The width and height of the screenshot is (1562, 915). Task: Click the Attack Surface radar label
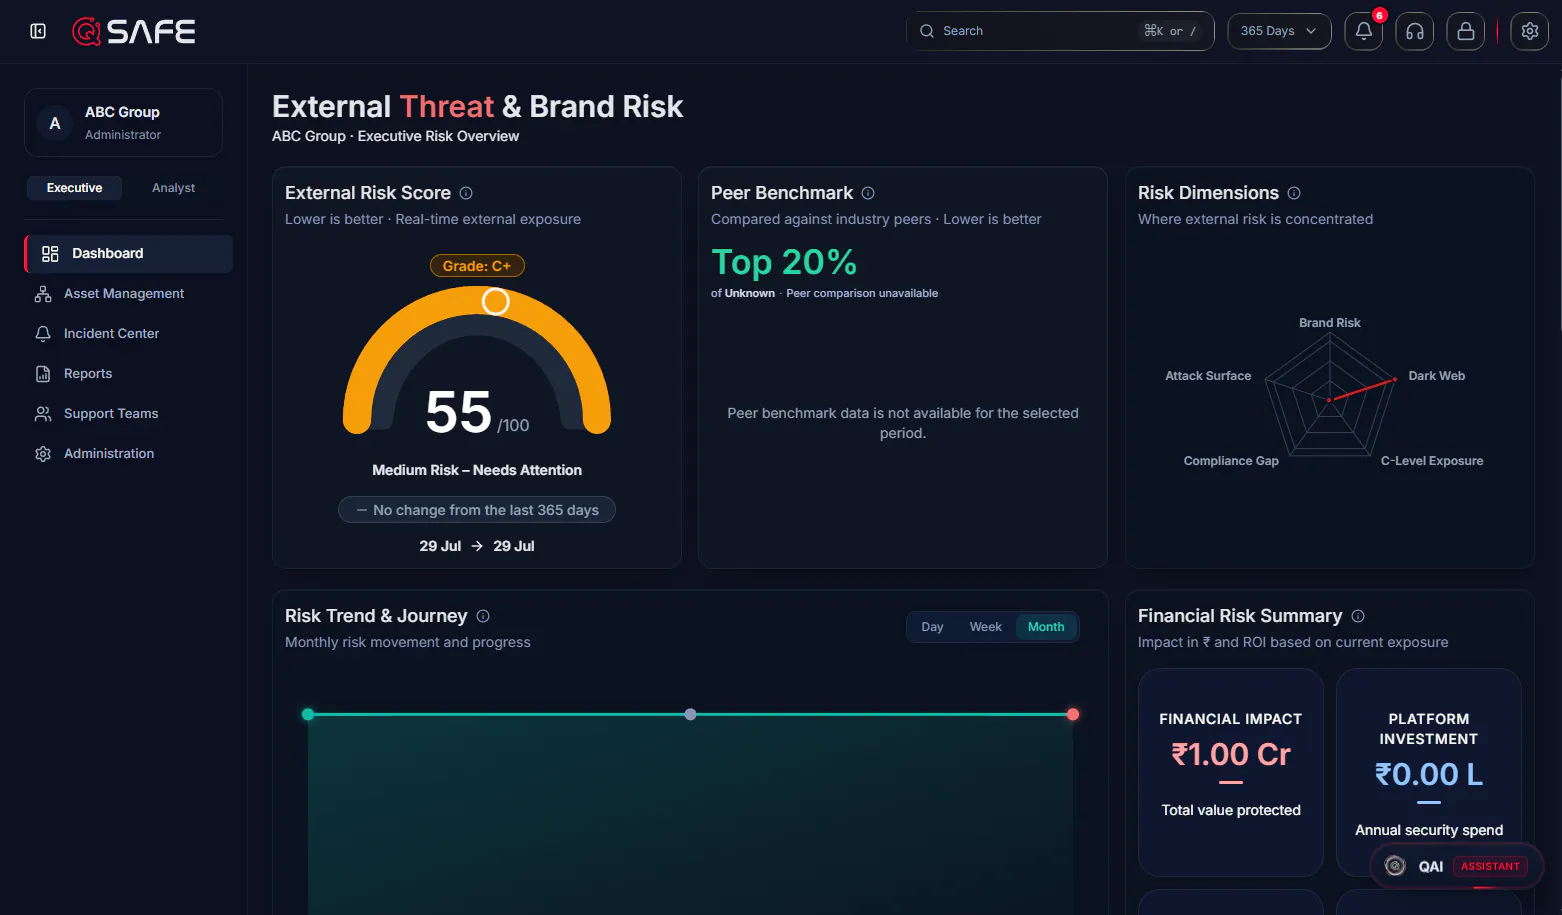[1208, 376]
